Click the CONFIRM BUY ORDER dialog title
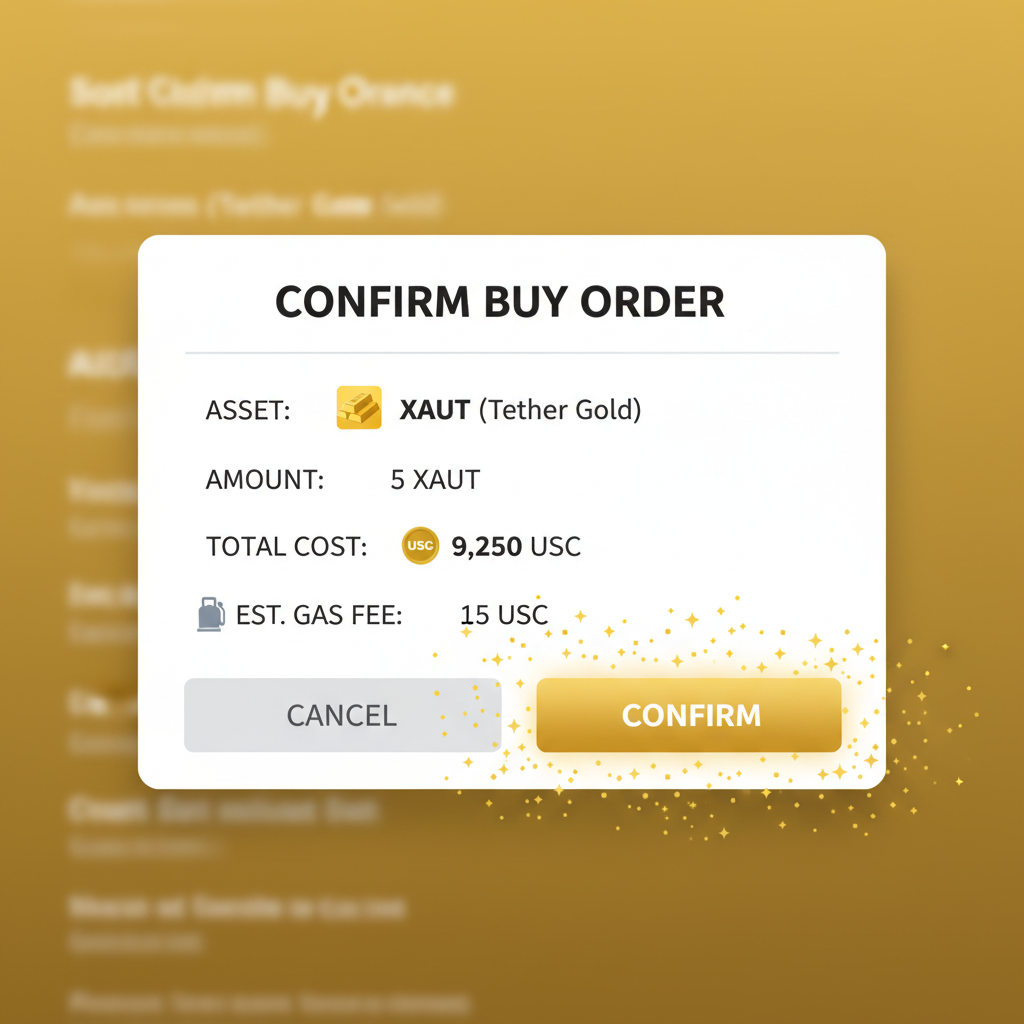The width and height of the screenshot is (1024, 1024). coord(500,301)
